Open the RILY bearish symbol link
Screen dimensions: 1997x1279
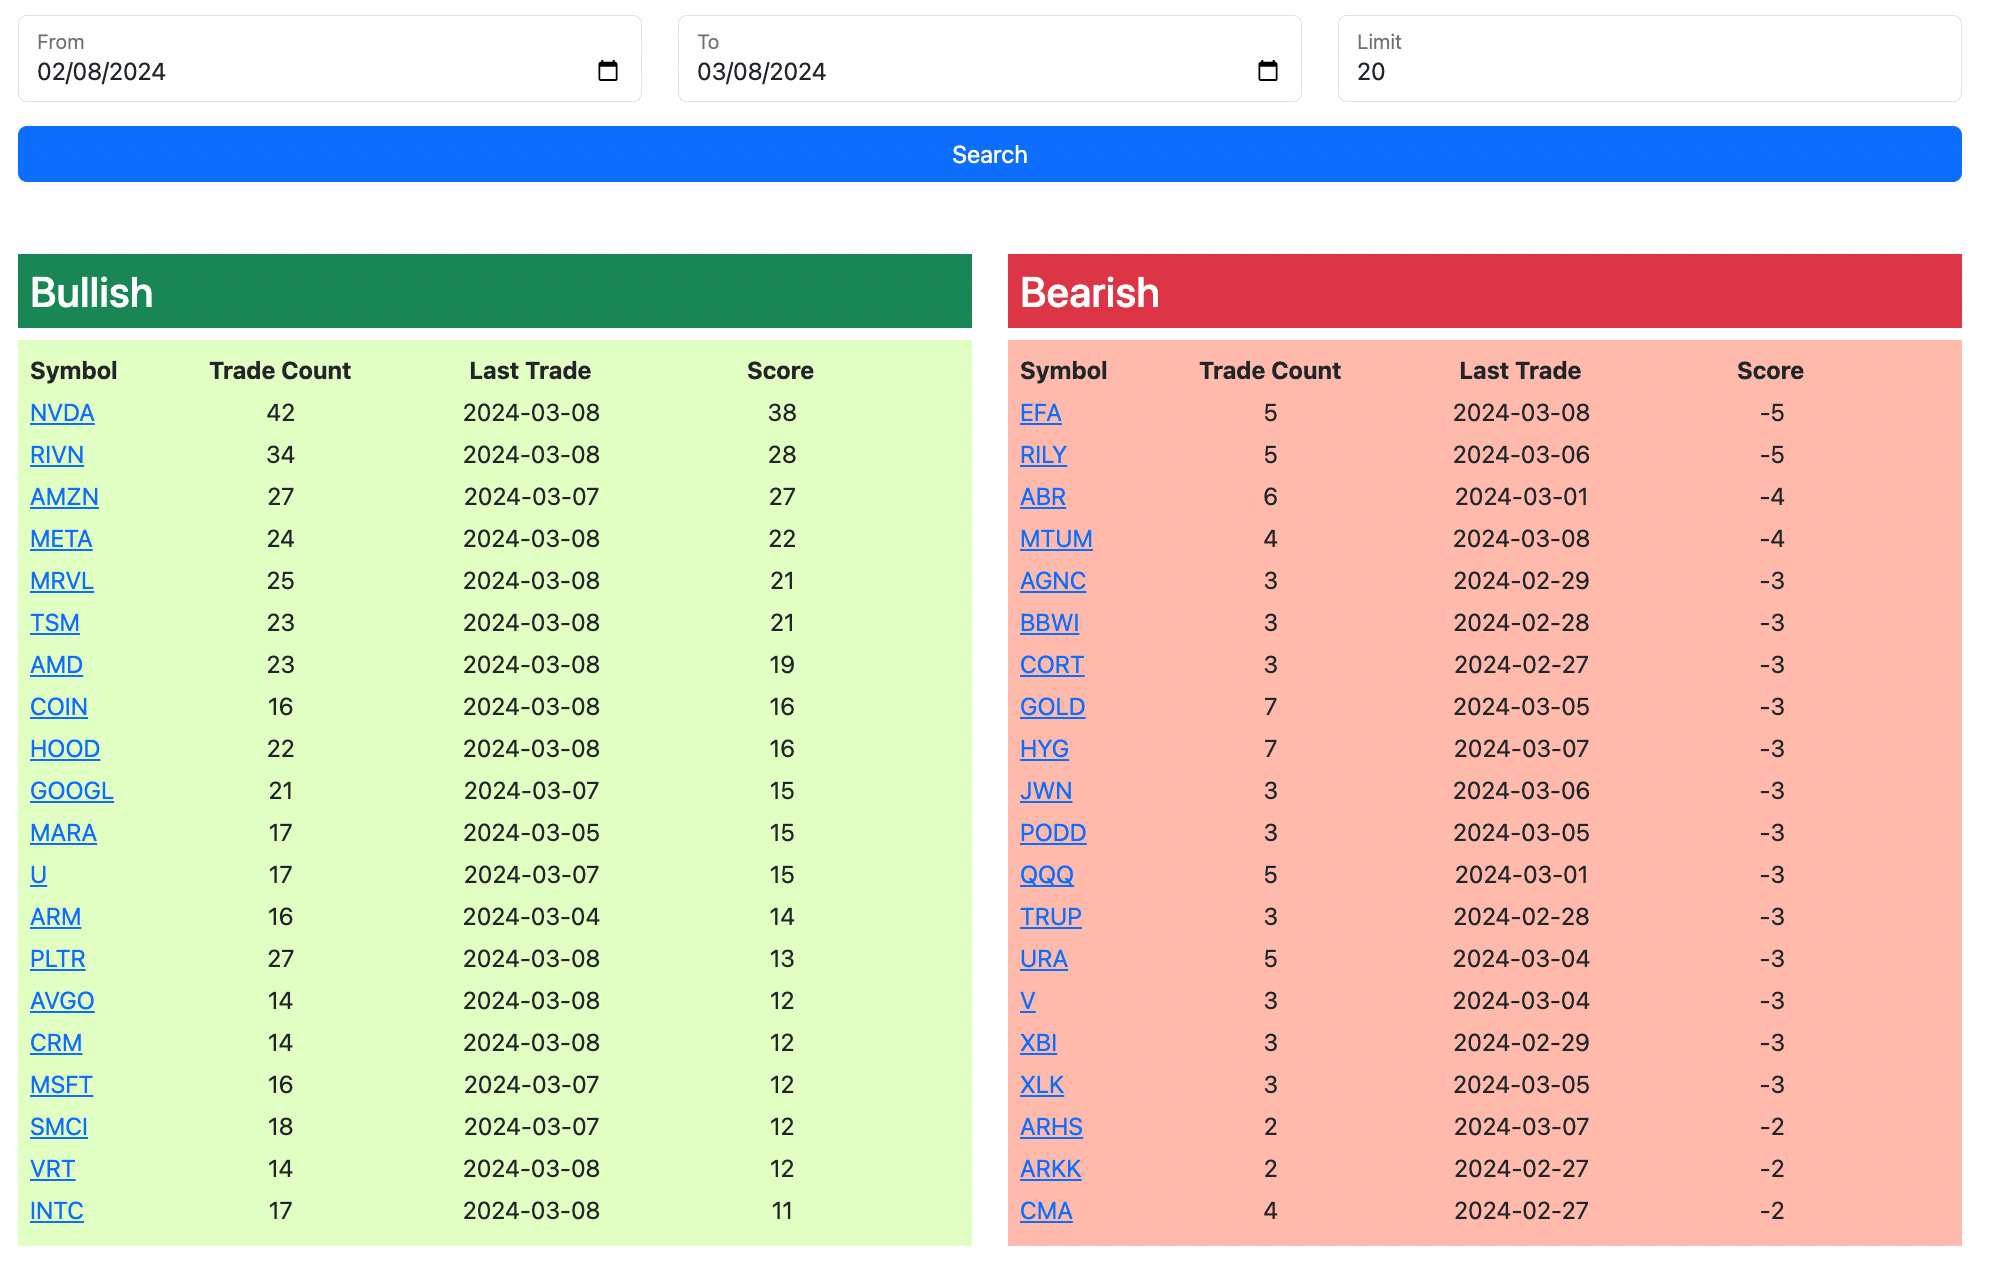1043,455
